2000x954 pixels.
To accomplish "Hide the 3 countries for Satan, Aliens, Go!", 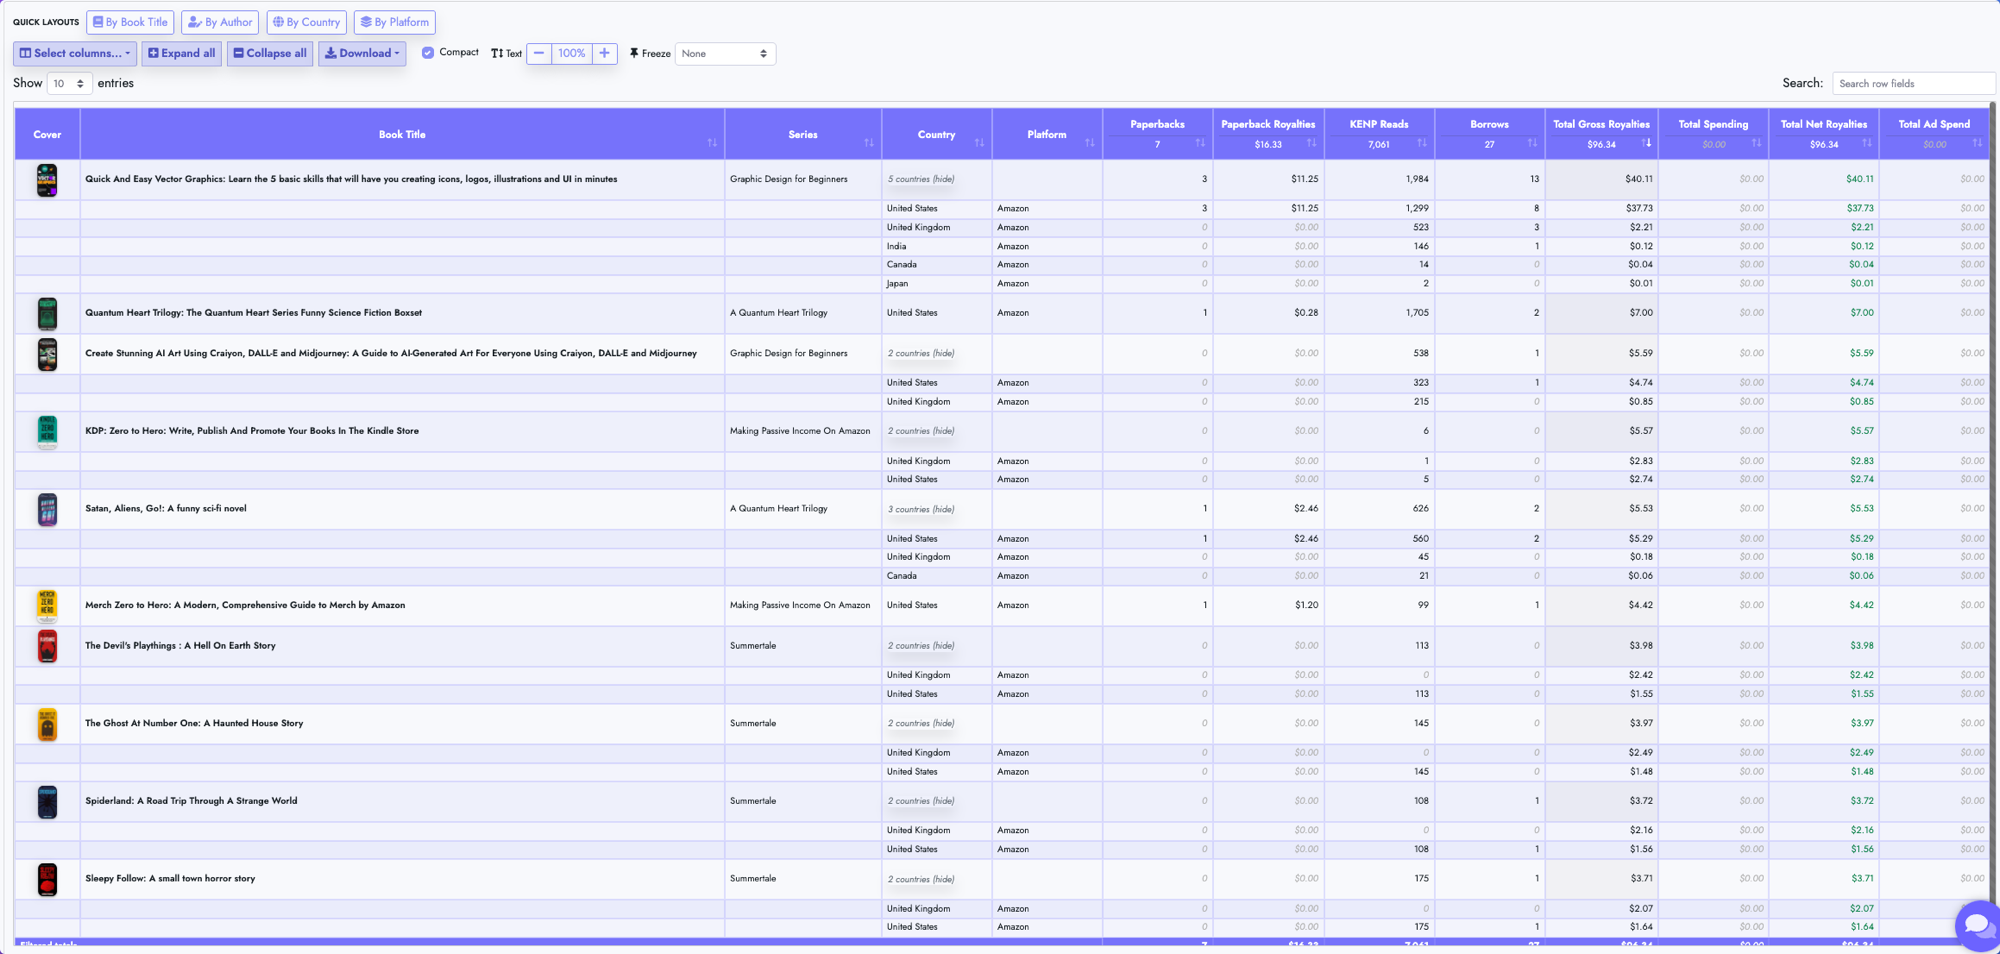I will coord(921,509).
